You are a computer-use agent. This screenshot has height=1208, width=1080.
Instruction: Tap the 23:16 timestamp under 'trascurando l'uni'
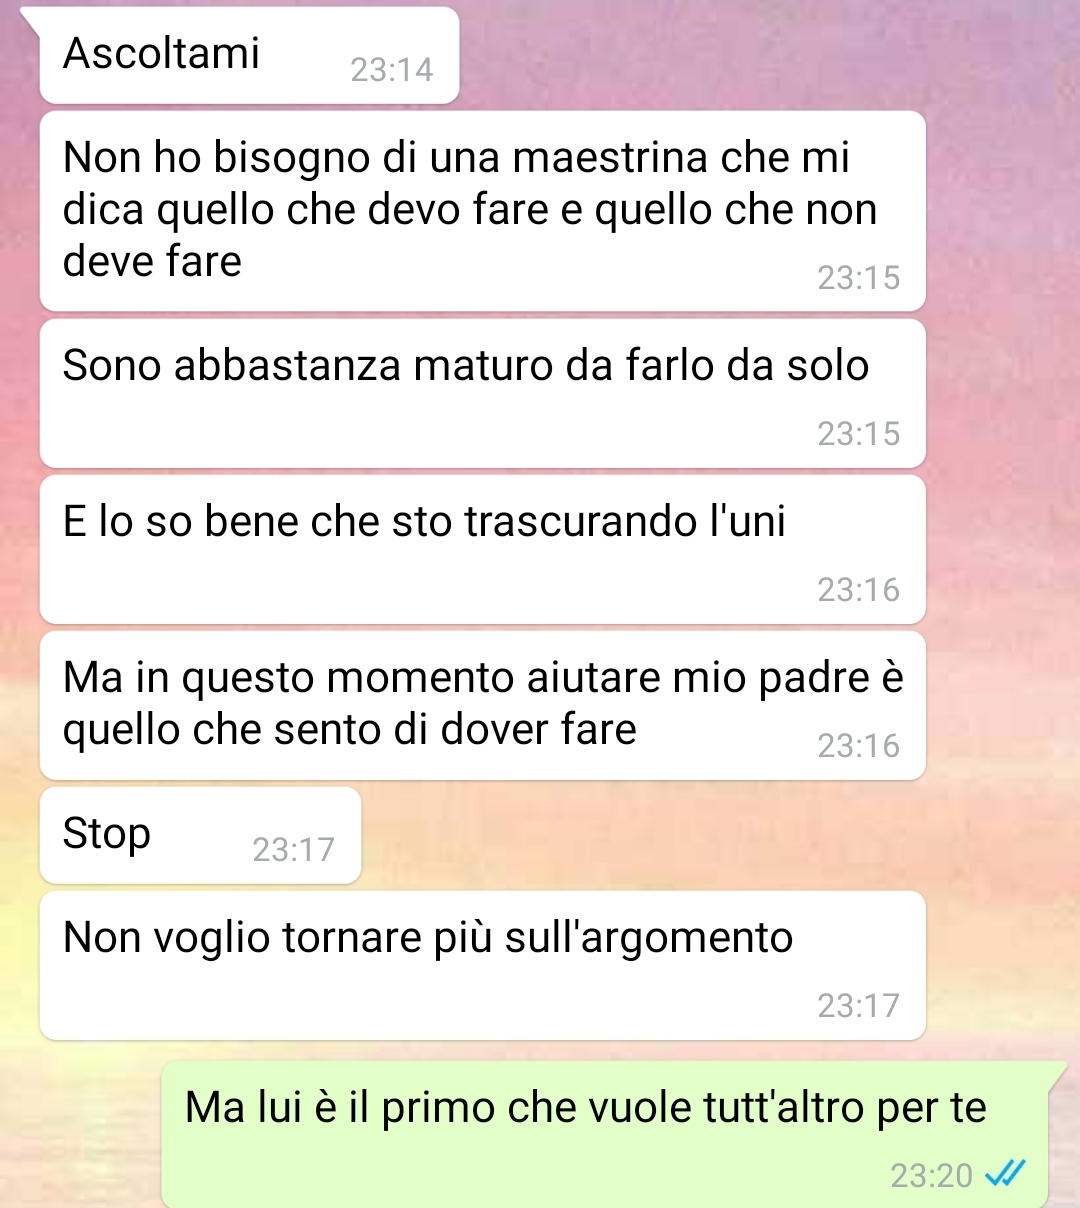pyautogui.click(x=858, y=590)
